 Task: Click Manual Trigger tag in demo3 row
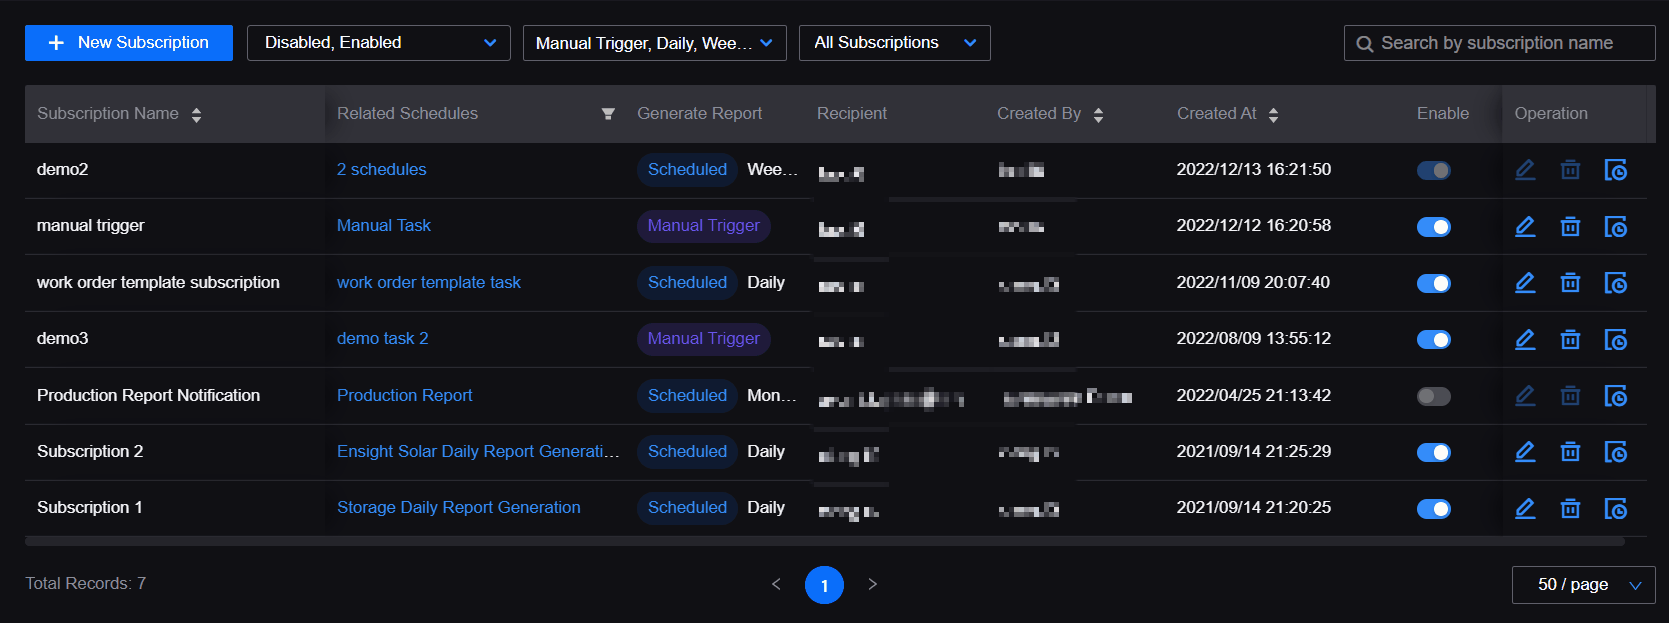point(704,339)
